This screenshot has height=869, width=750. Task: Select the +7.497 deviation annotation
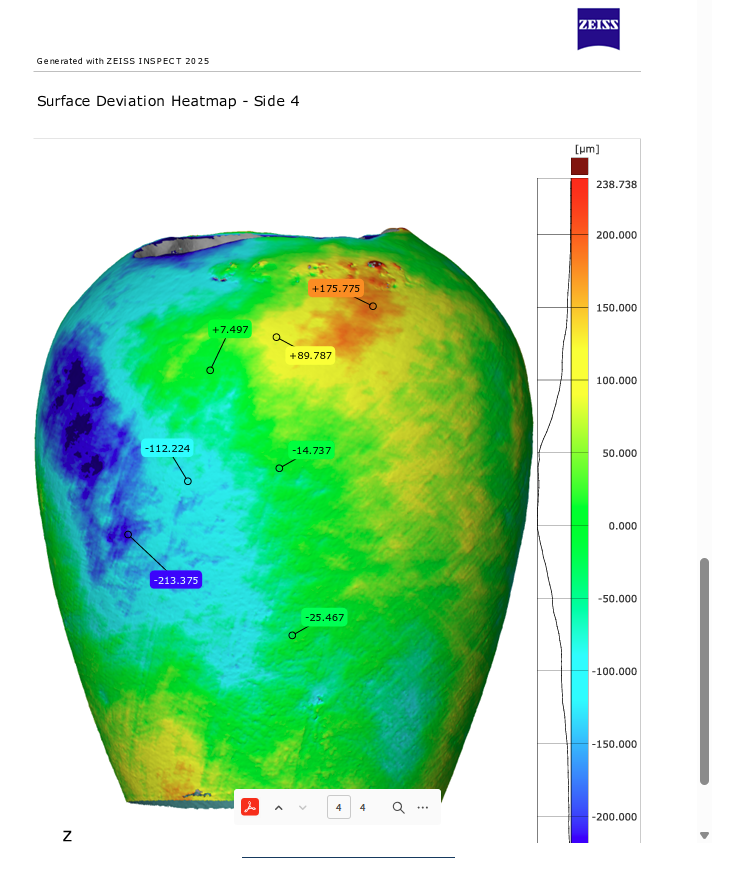(x=231, y=329)
